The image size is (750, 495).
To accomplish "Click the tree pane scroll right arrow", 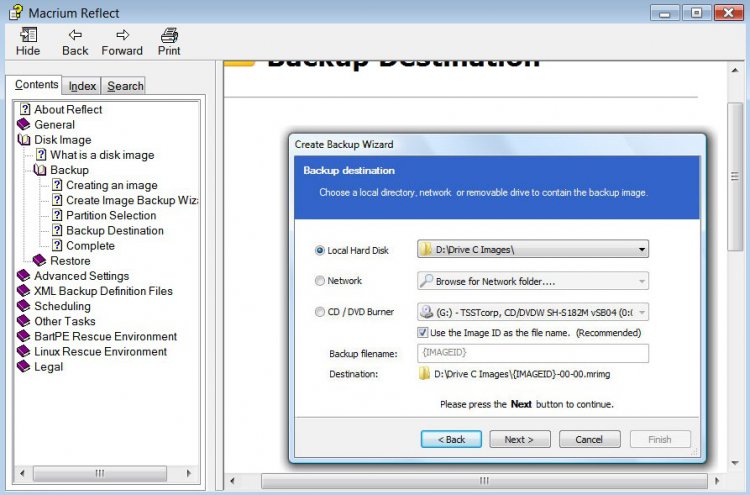I will pos(188,473).
